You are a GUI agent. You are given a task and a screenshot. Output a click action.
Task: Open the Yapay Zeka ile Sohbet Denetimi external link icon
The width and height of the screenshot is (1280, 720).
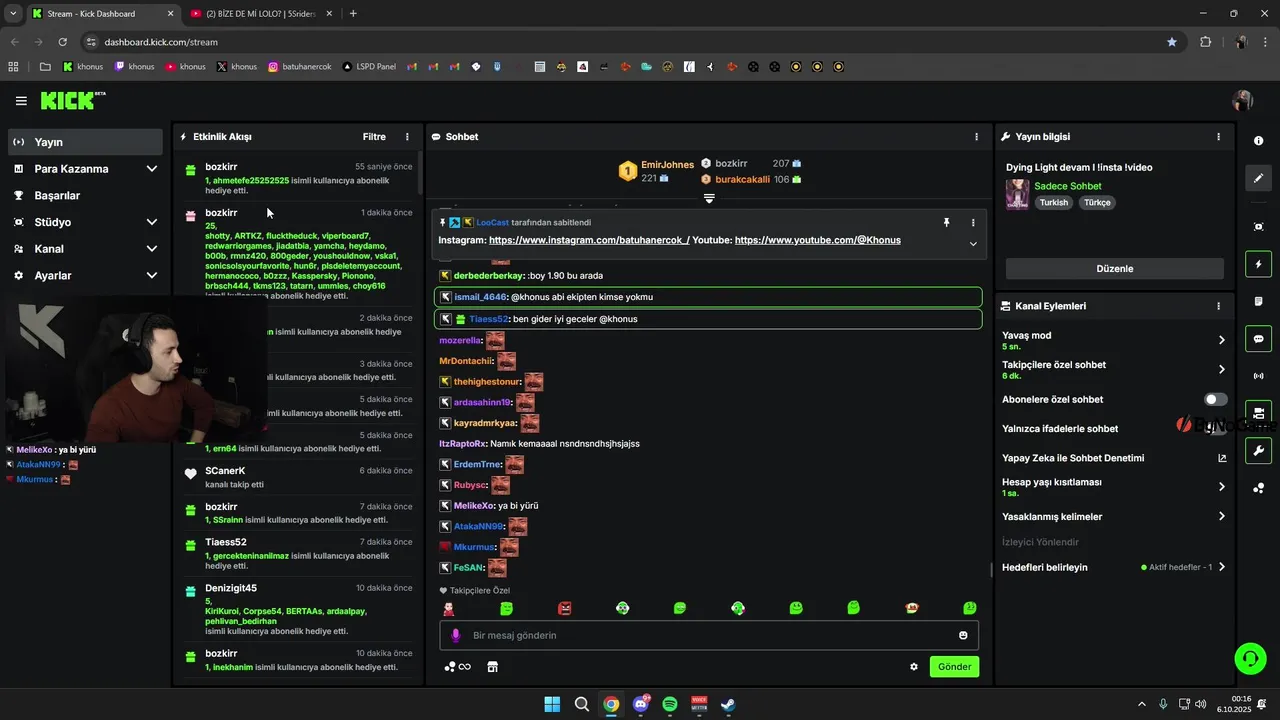(x=1221, y=458)
